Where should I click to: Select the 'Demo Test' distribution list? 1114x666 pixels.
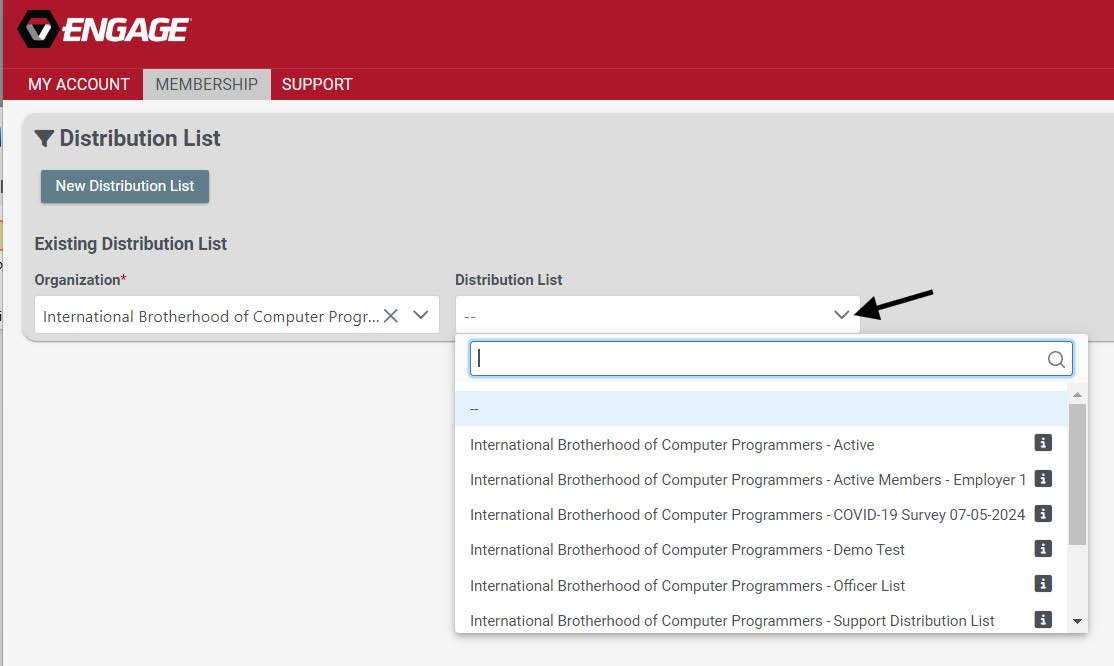(762, 549)
